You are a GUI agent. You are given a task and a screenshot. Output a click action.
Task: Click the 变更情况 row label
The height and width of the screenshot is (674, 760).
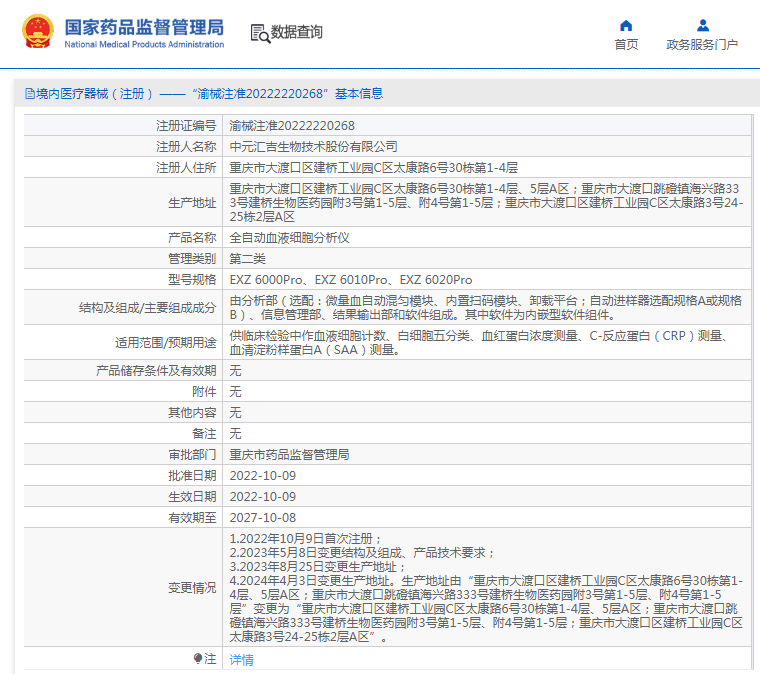[192, 588]
